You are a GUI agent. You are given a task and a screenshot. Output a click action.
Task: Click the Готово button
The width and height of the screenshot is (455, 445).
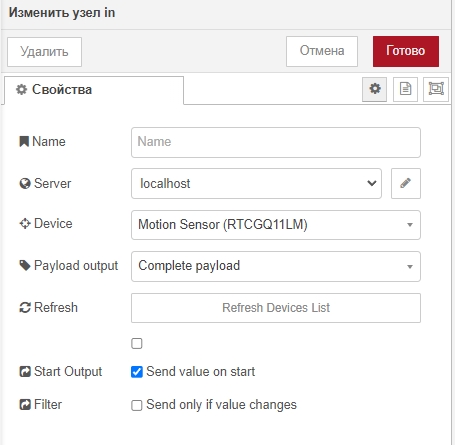pyautogui.click(x=406, y=51)
